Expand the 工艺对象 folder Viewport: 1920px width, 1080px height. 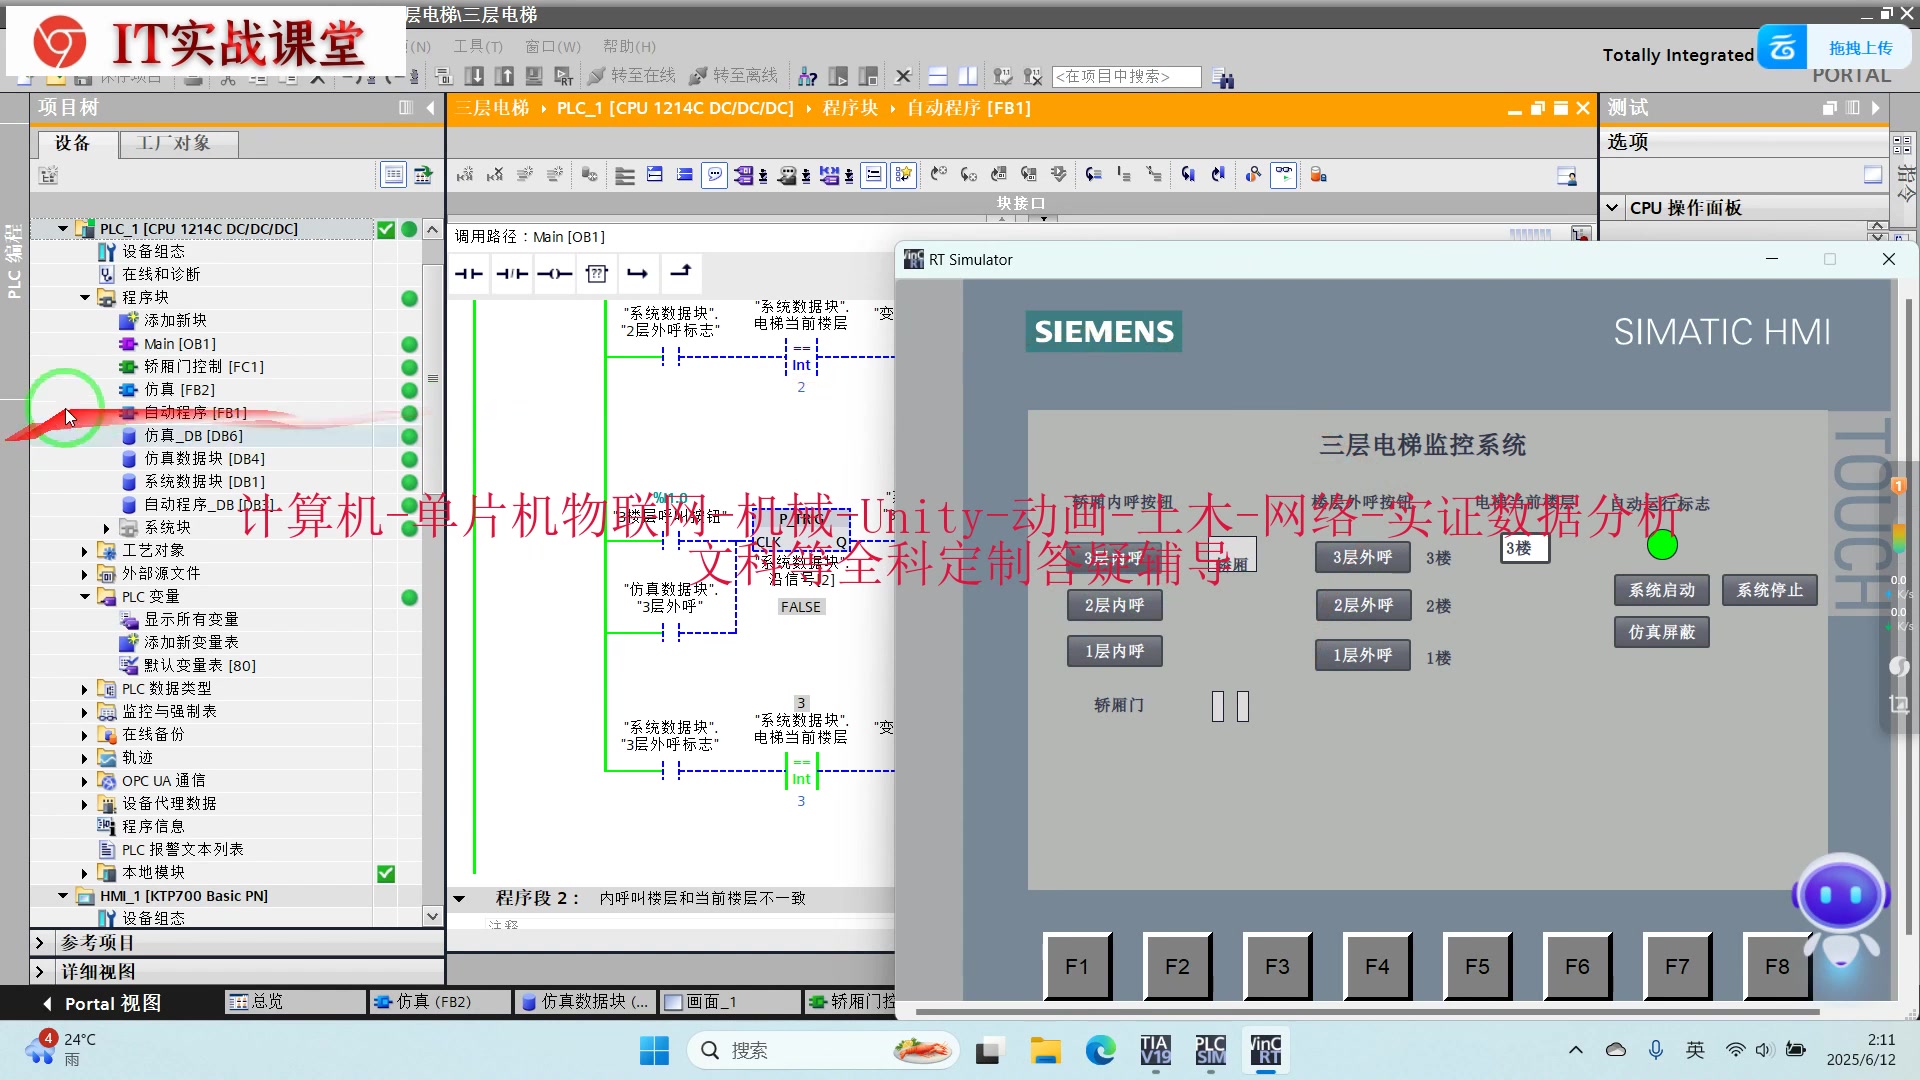(85, 550)
